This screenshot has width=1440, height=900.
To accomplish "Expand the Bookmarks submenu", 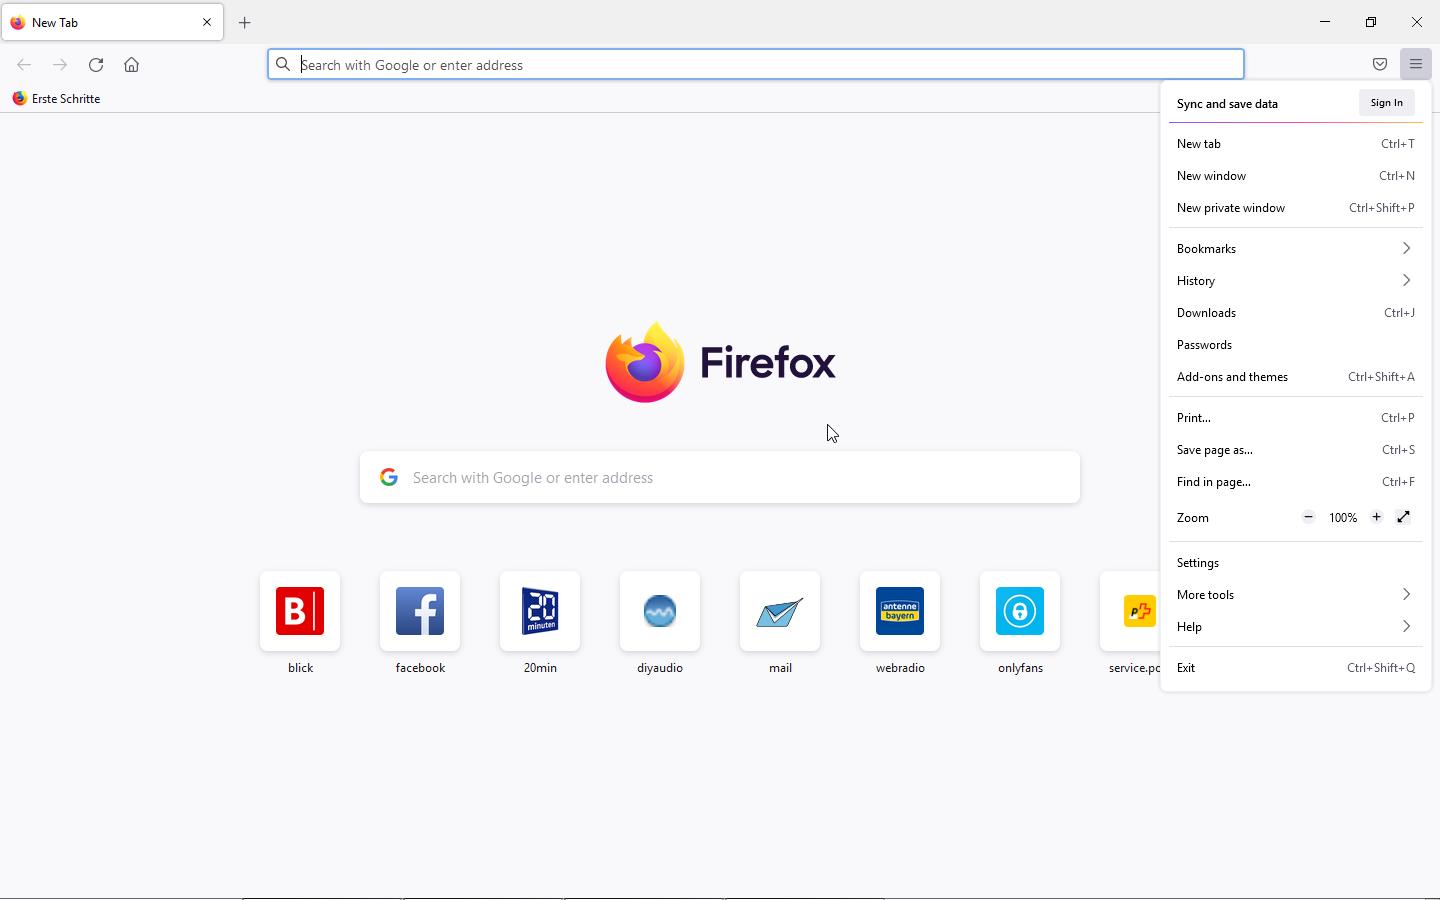I will click(x=1295, y=249).
